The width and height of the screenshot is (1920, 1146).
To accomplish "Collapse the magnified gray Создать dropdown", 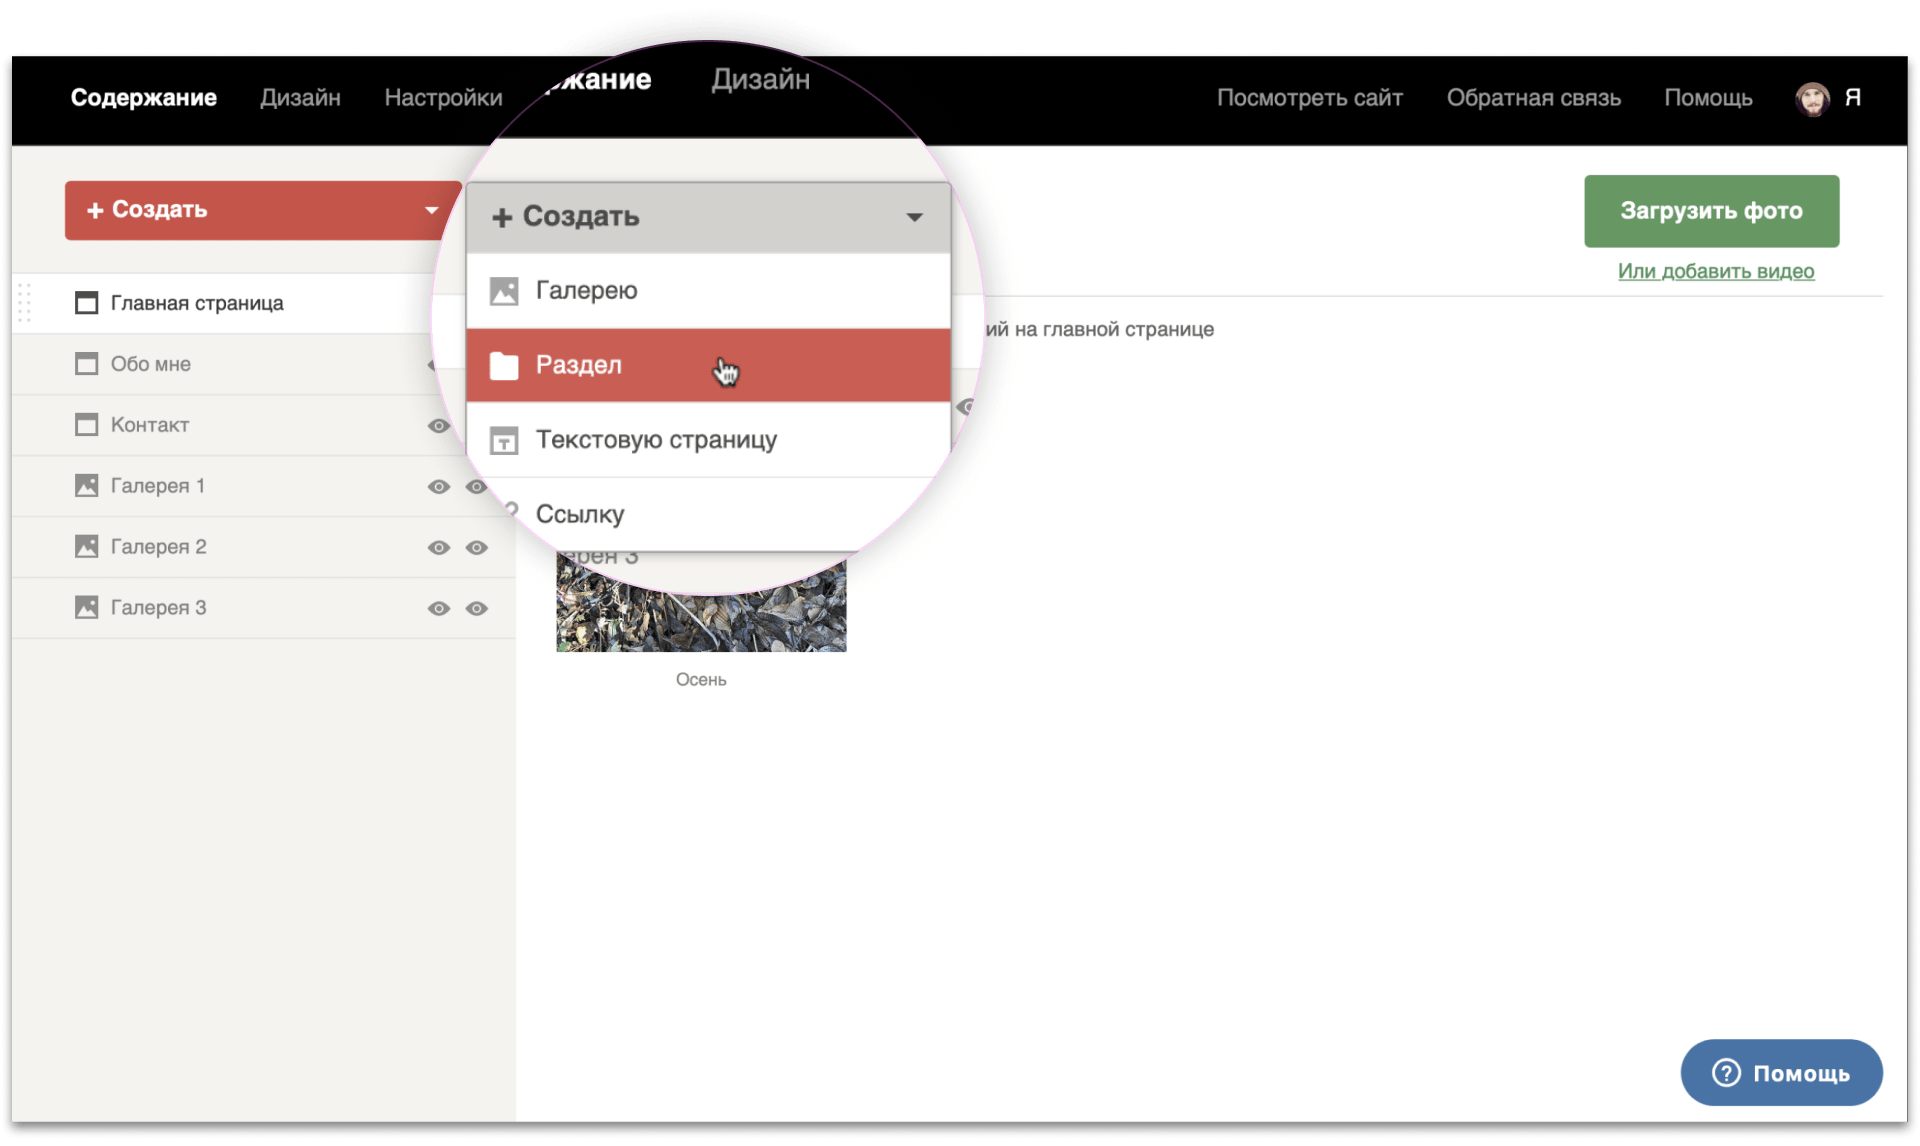I will coord(913,217).
